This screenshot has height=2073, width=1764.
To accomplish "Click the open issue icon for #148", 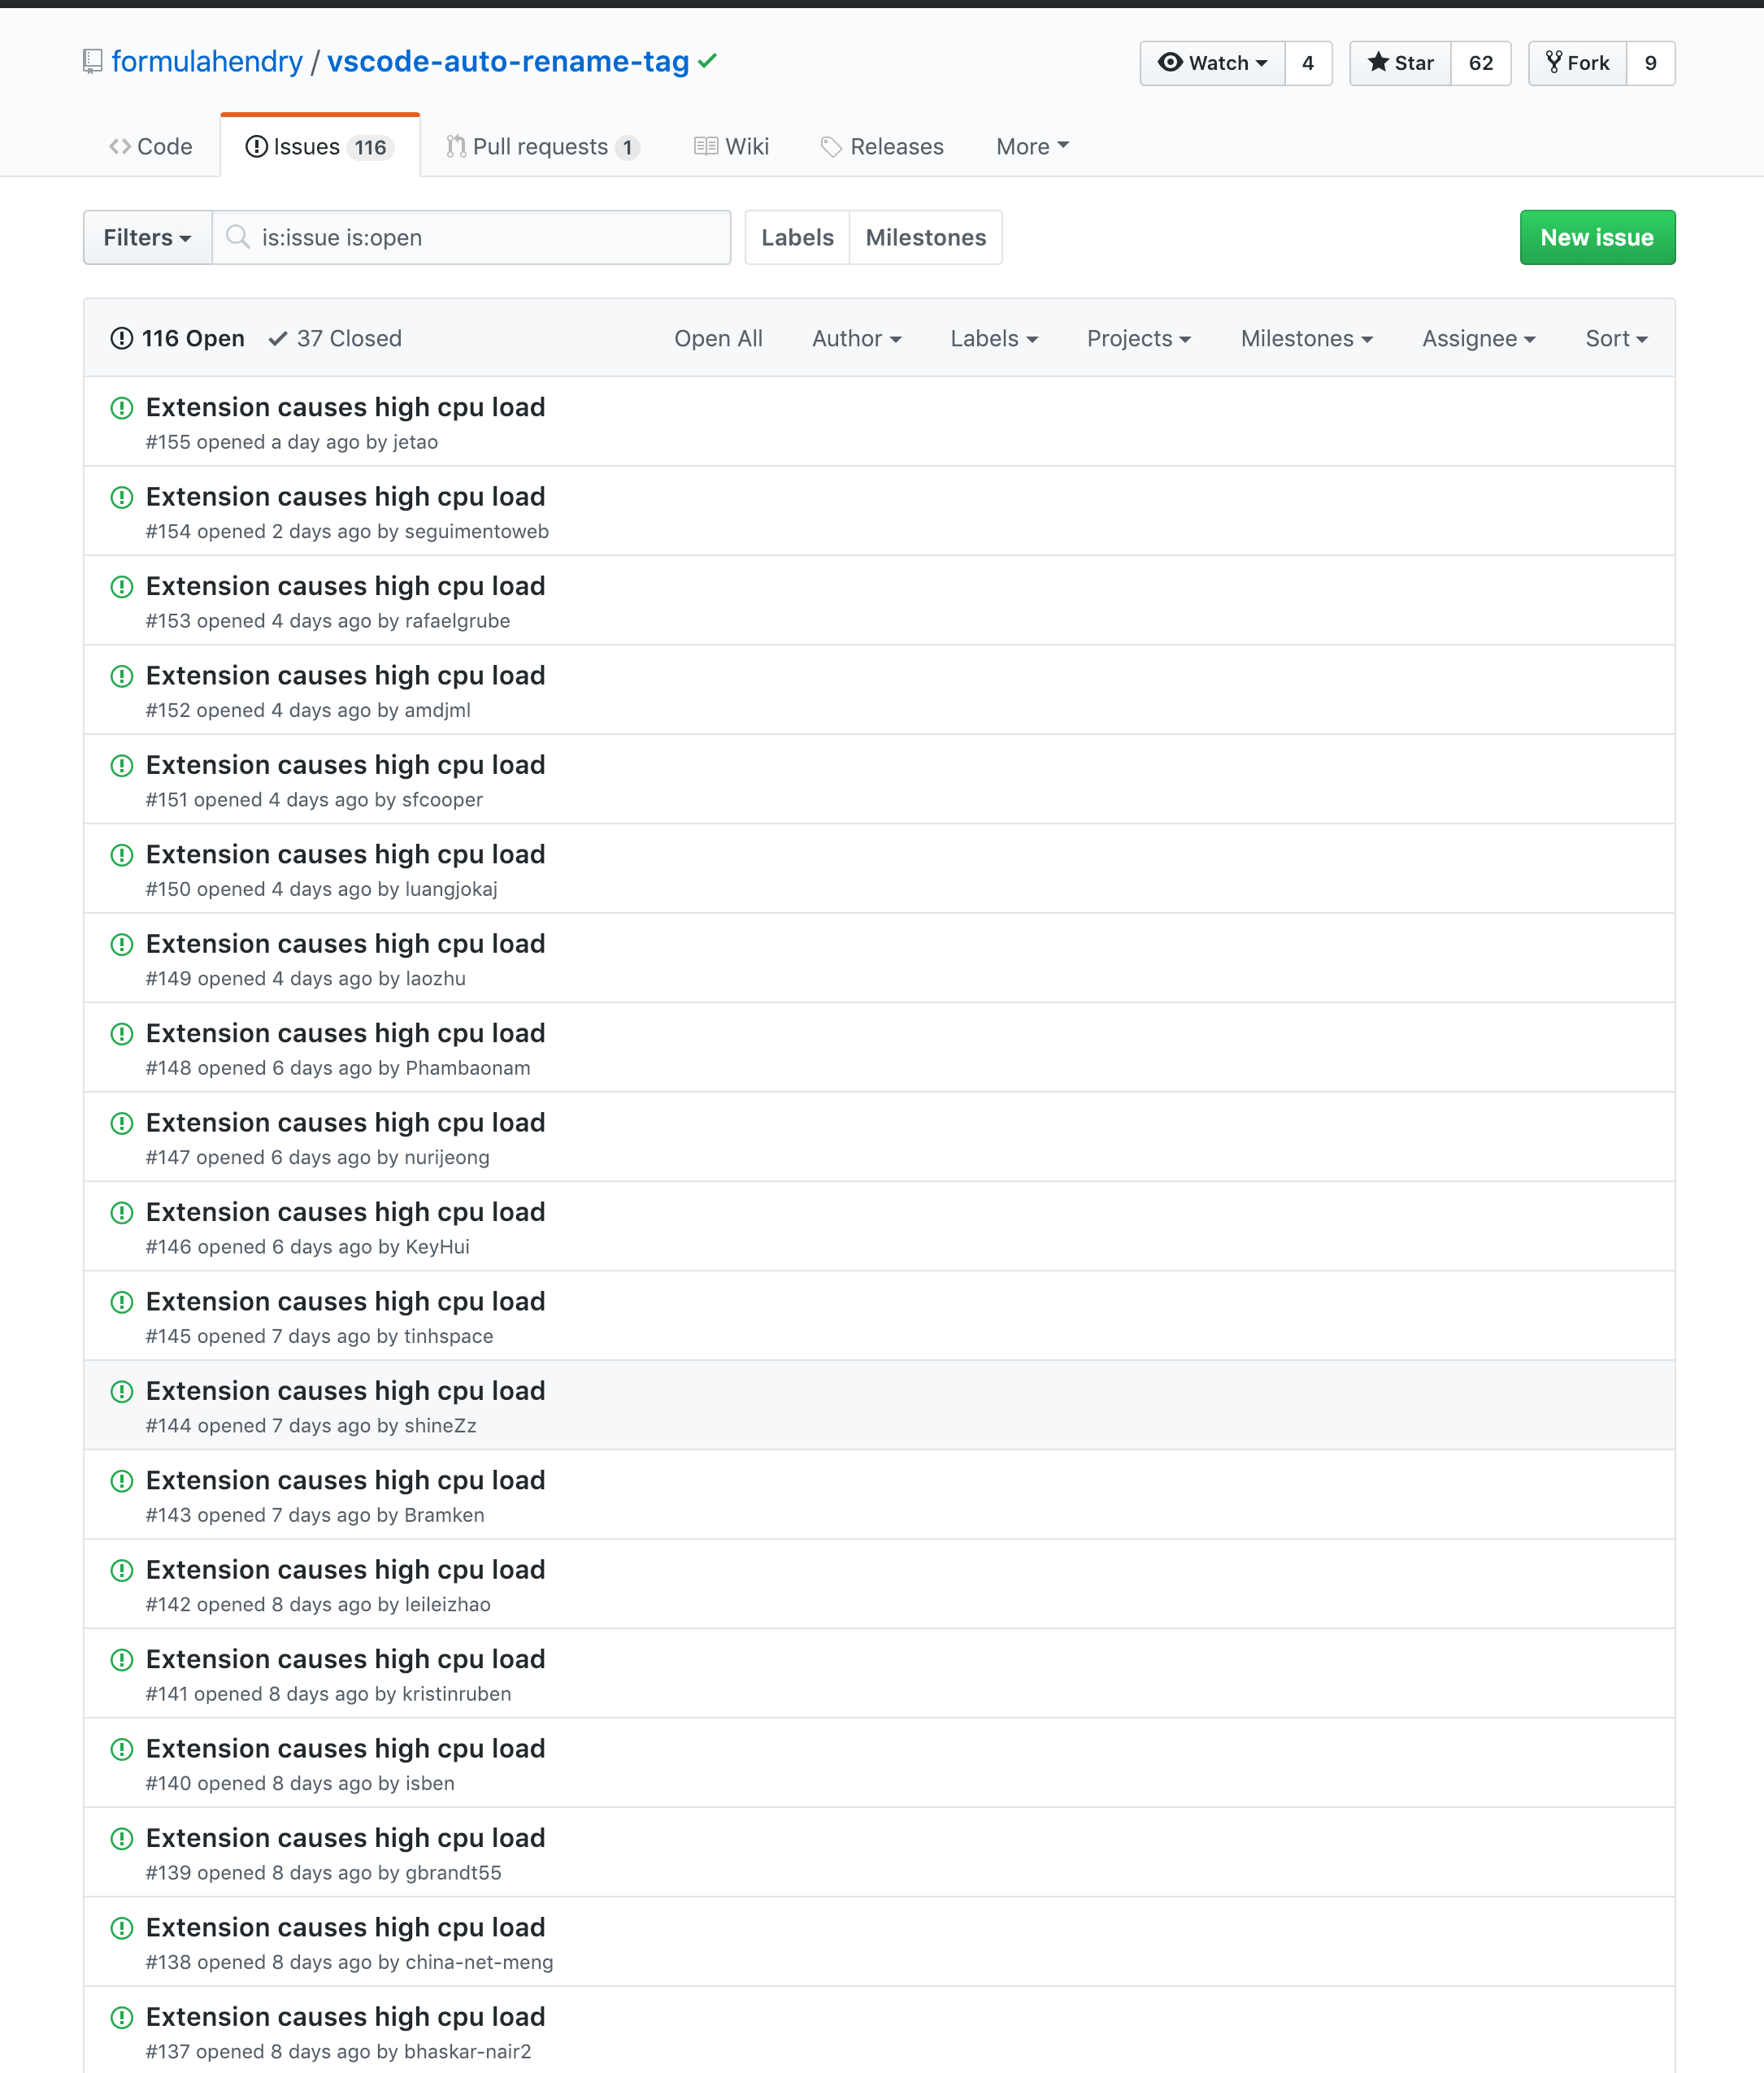I will click(x=122, y=1034).
